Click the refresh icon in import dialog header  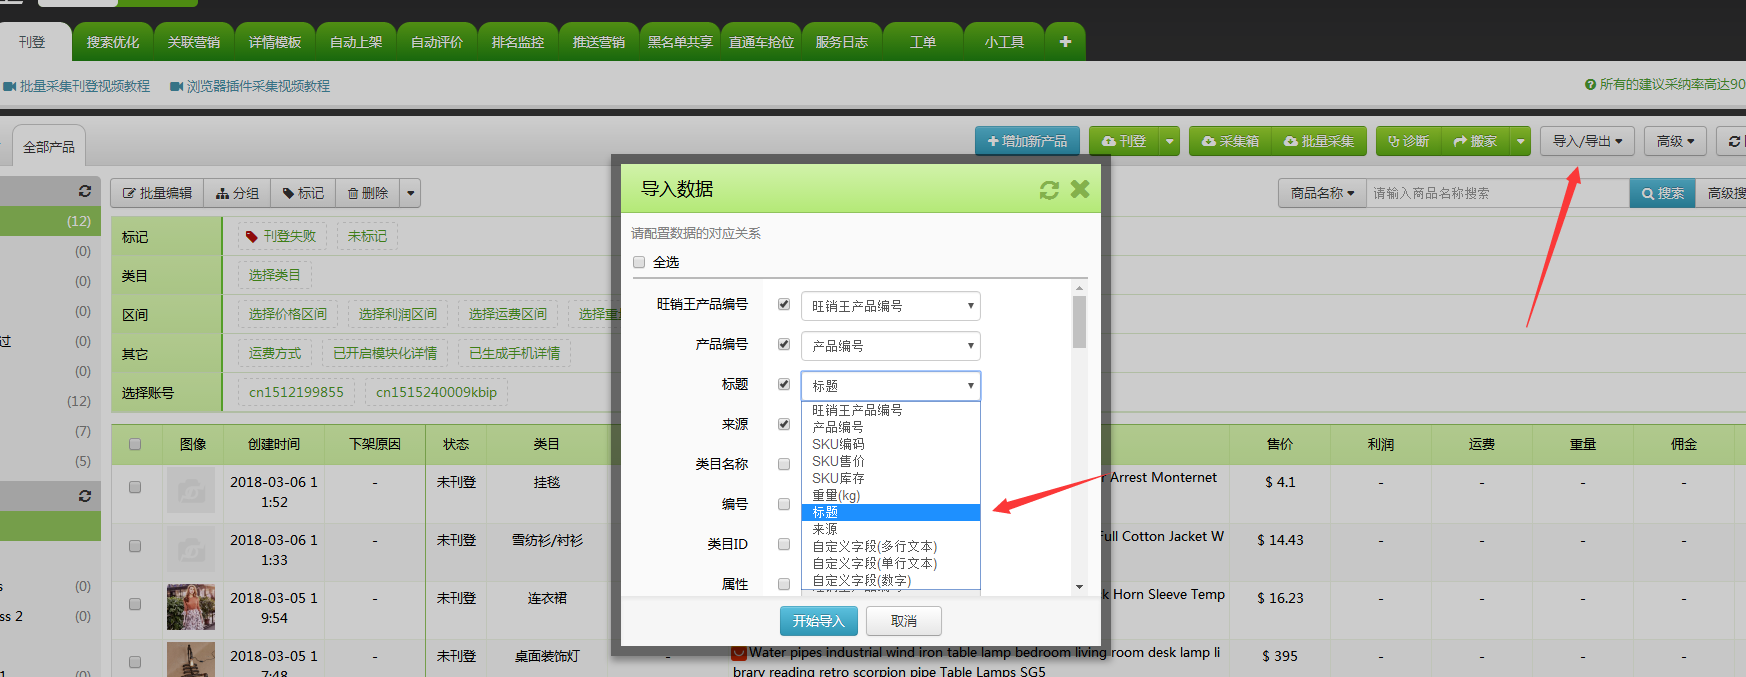(x=1049, y=190)
